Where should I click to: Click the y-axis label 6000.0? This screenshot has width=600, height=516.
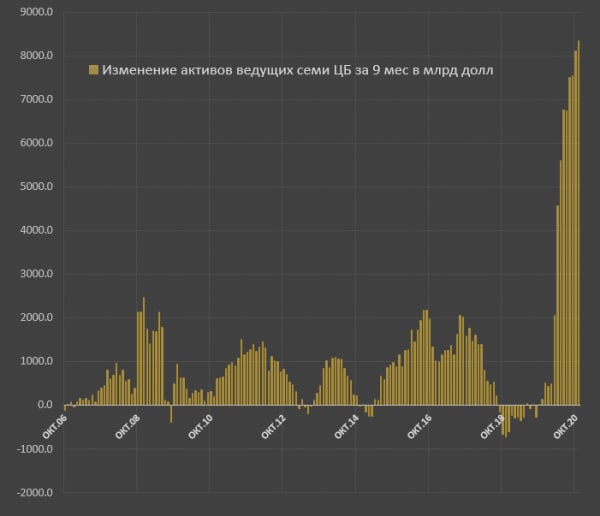[36, 143]
